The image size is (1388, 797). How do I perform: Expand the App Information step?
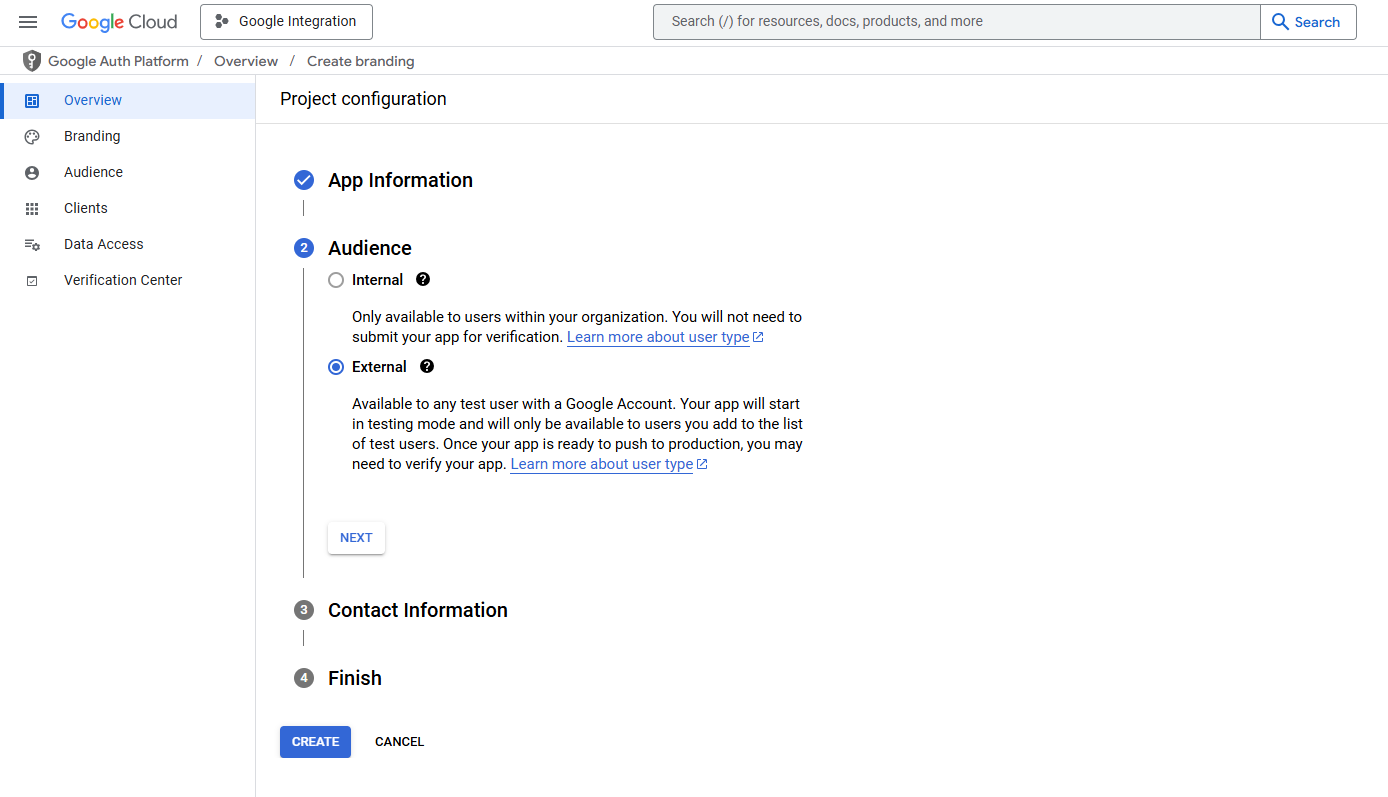click(400, 180)
